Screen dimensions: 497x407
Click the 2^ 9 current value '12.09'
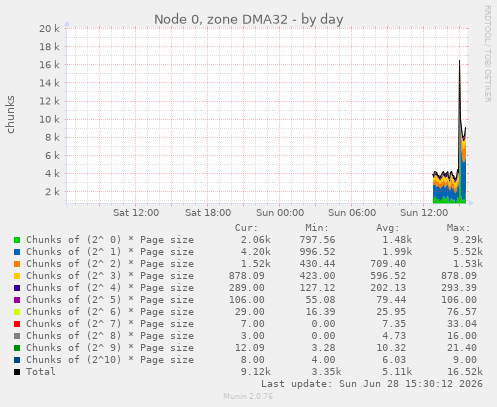[250, 348]
